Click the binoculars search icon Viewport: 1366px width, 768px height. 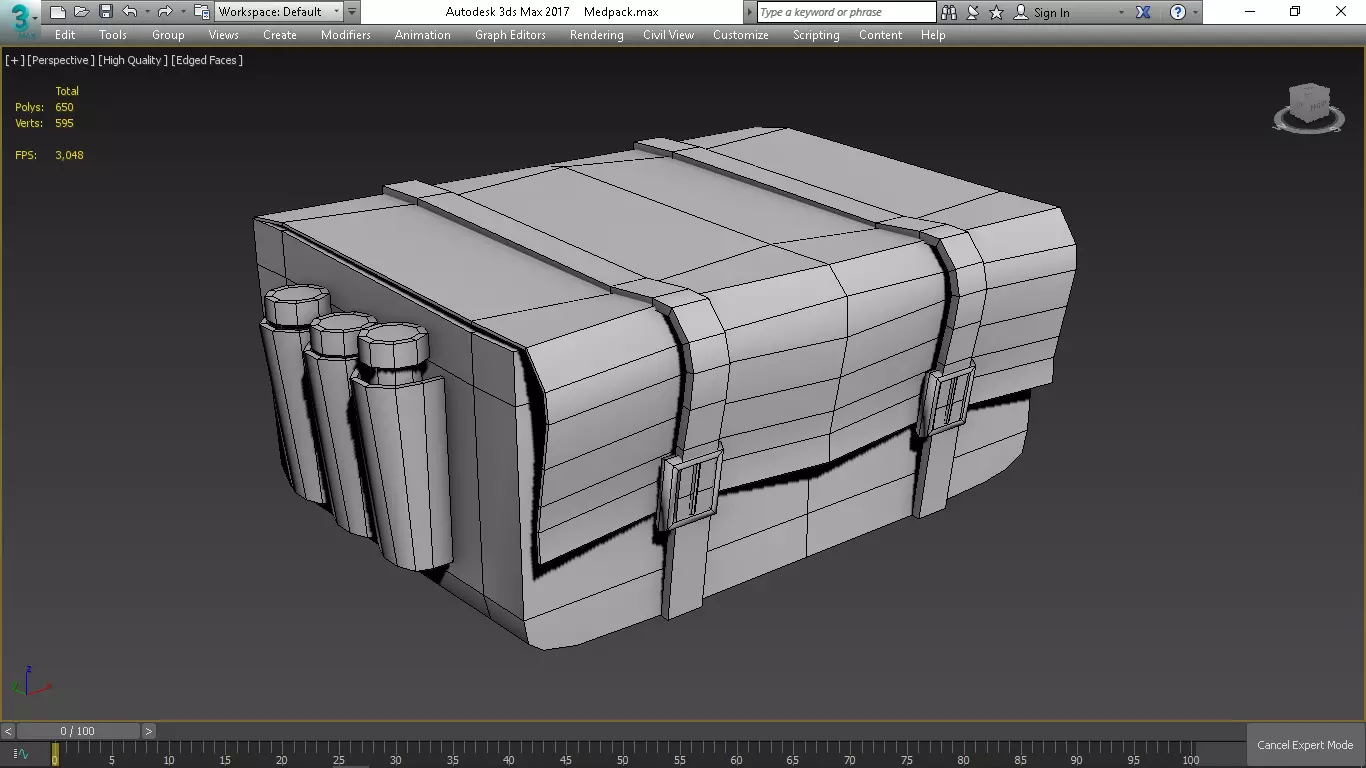(948, 12)
